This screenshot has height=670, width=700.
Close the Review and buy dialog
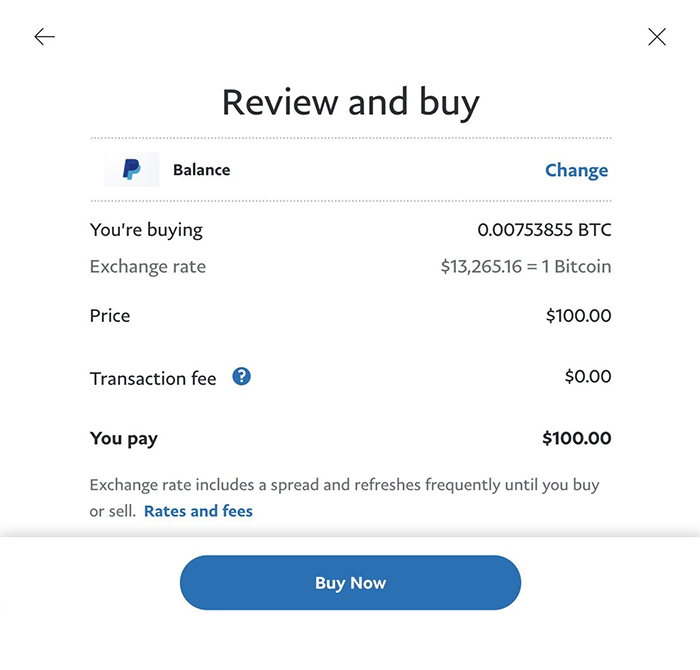[656, 37]
